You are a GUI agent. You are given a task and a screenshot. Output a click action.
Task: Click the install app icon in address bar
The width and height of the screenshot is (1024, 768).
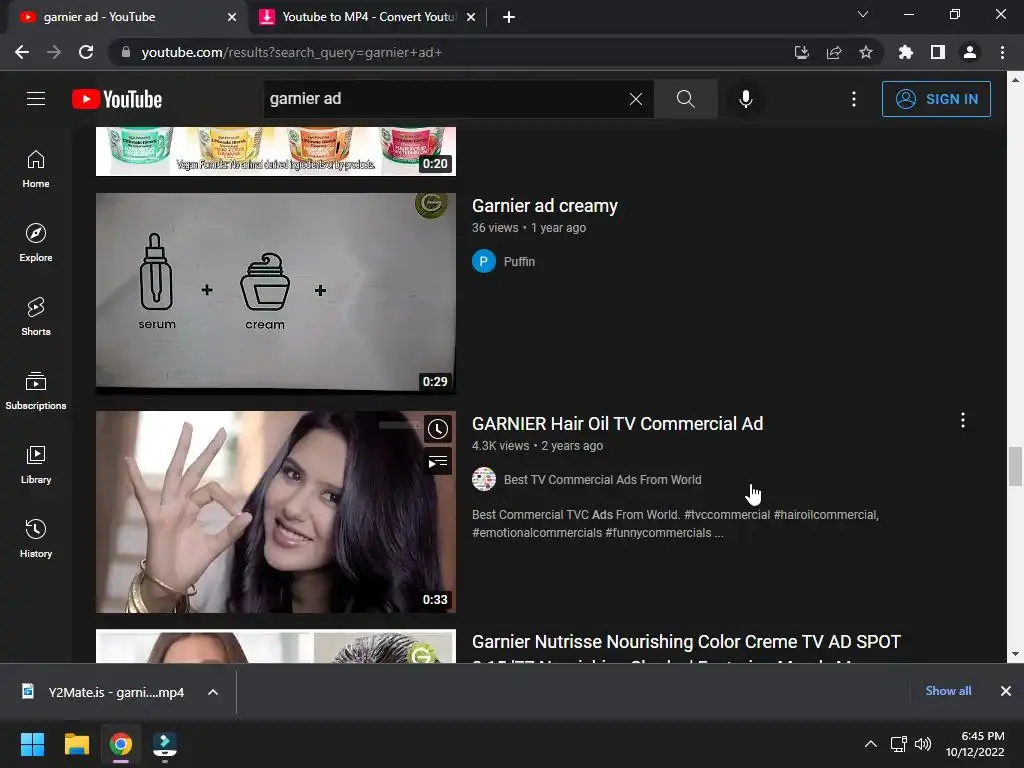802,52
